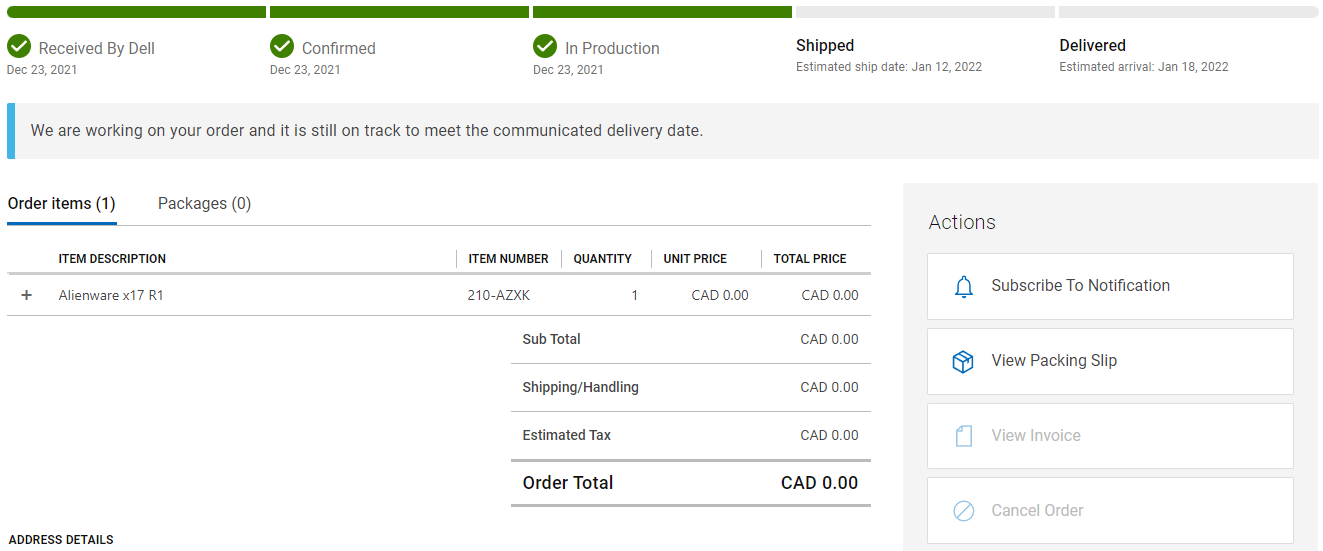Select the Order items (1) tab

click(62, 203)
